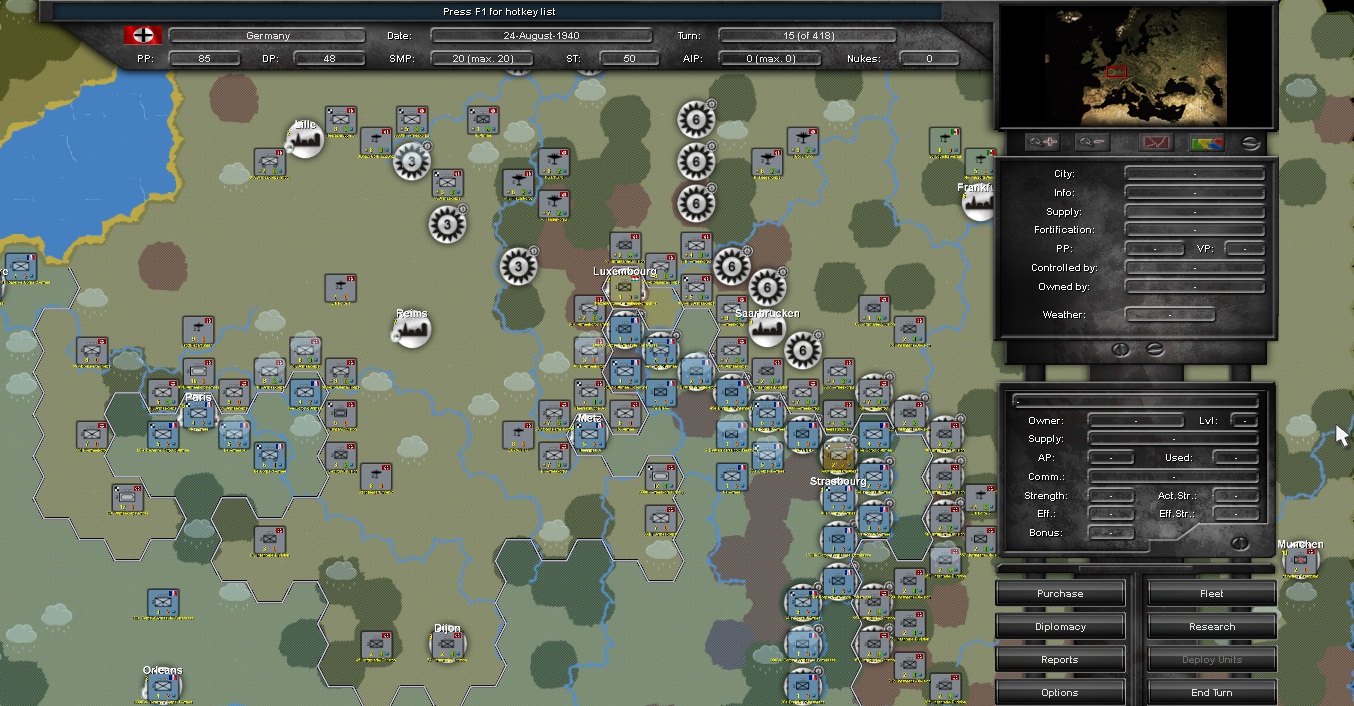The width and height of the screenshot is (1354, 706).
Task: Click the Fortification info field
Action: pos(1195,230)
